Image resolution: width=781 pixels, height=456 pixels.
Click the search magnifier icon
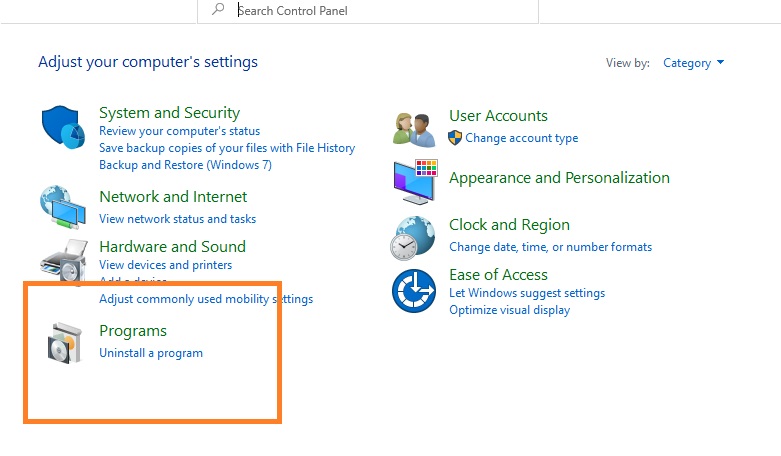(218, 9)
